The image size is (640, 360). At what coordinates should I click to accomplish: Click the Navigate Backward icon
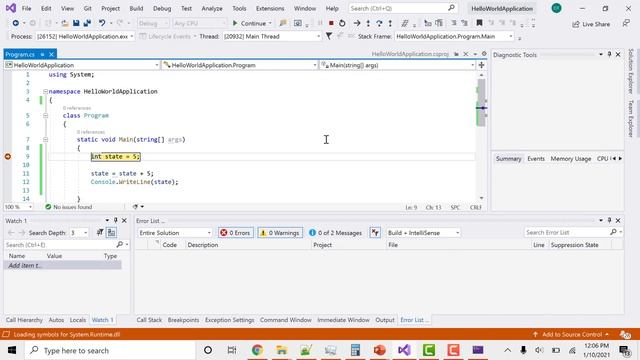pyautogui.click(x=15, y=23)
